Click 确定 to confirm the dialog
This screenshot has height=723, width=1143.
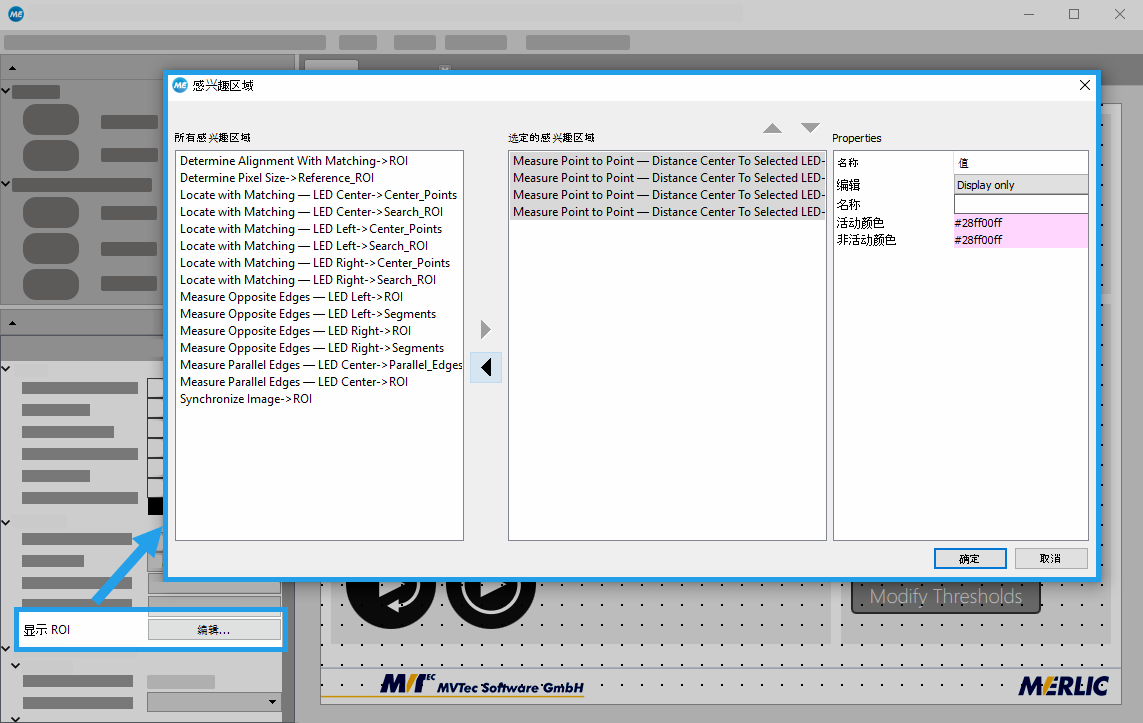tap(969, 558)
